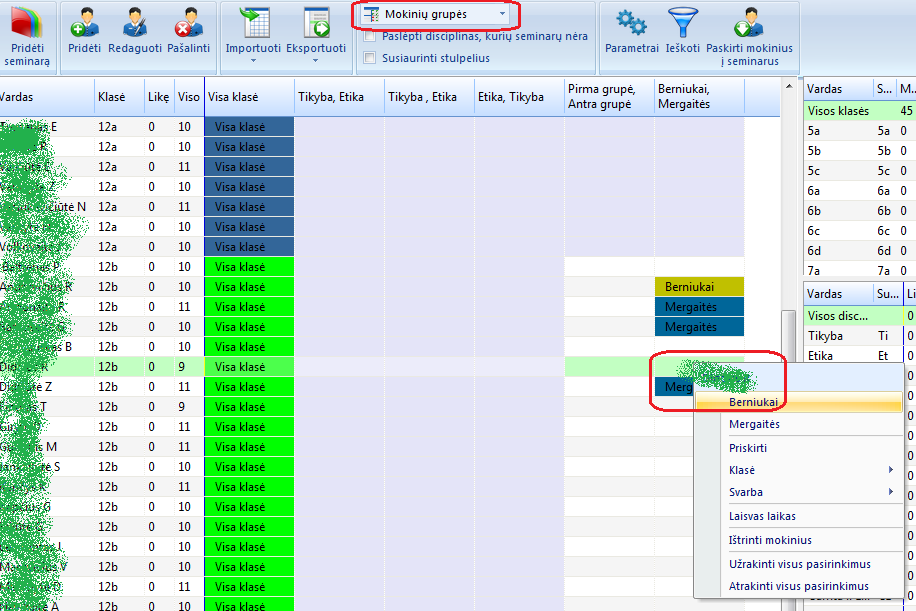This screenshot has width=916, height=611.
Task: Click Paskirti mokinius į seminarus icon
Action: [749, 23]
